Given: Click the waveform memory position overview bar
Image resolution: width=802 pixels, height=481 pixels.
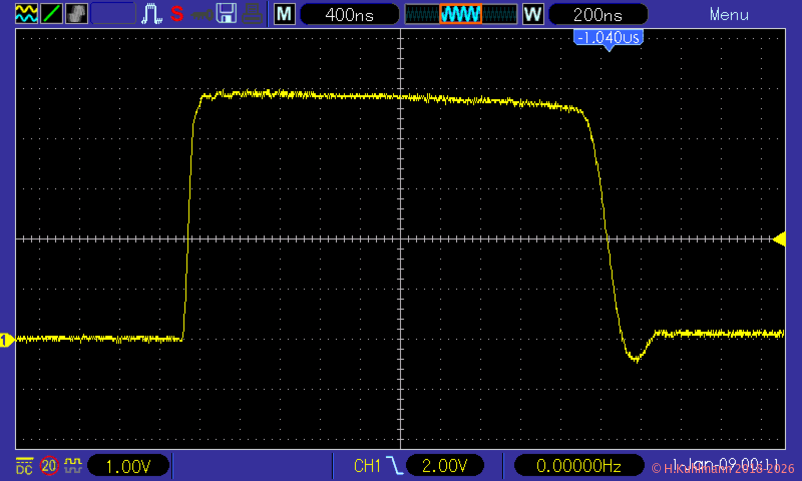Looking at the screenshot, I should [x=460, y=14].
